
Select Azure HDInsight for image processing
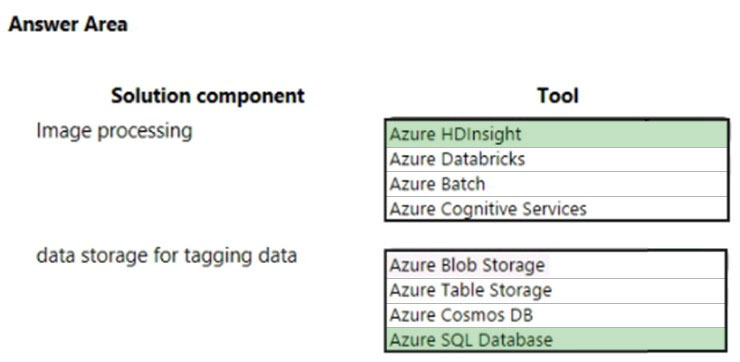point(557,135)
